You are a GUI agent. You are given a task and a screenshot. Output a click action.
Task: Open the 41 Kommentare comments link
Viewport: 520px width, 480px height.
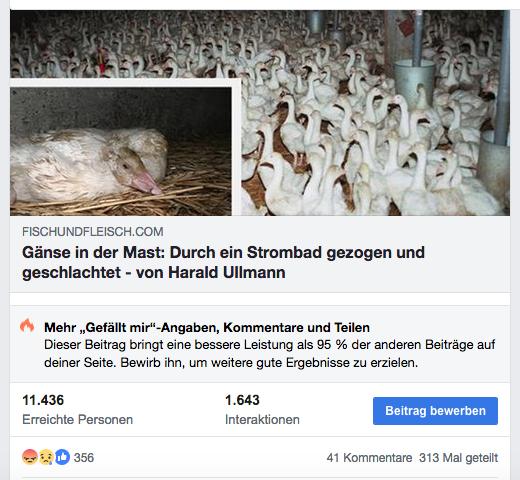tap(369, 458)
